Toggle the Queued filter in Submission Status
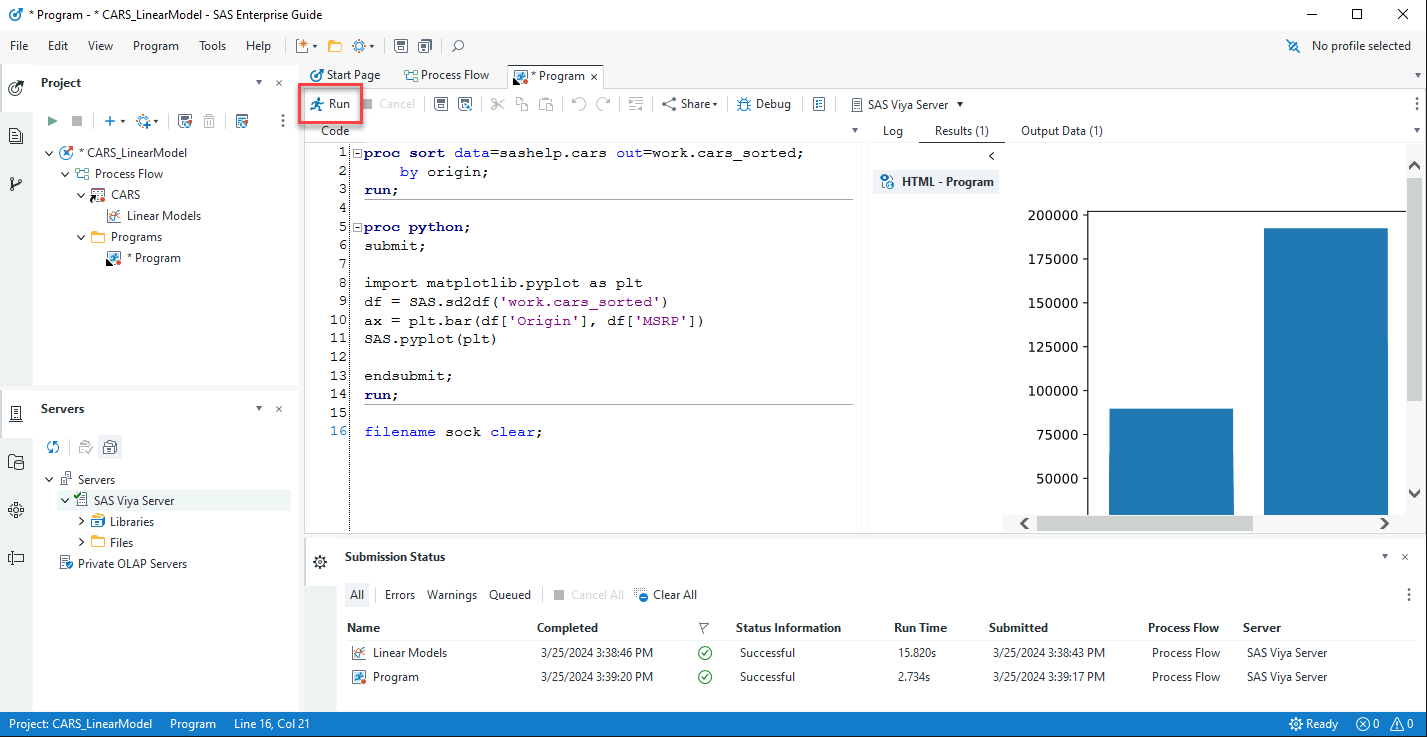The height and width of the screenshot is (737, 1427). 510,595
